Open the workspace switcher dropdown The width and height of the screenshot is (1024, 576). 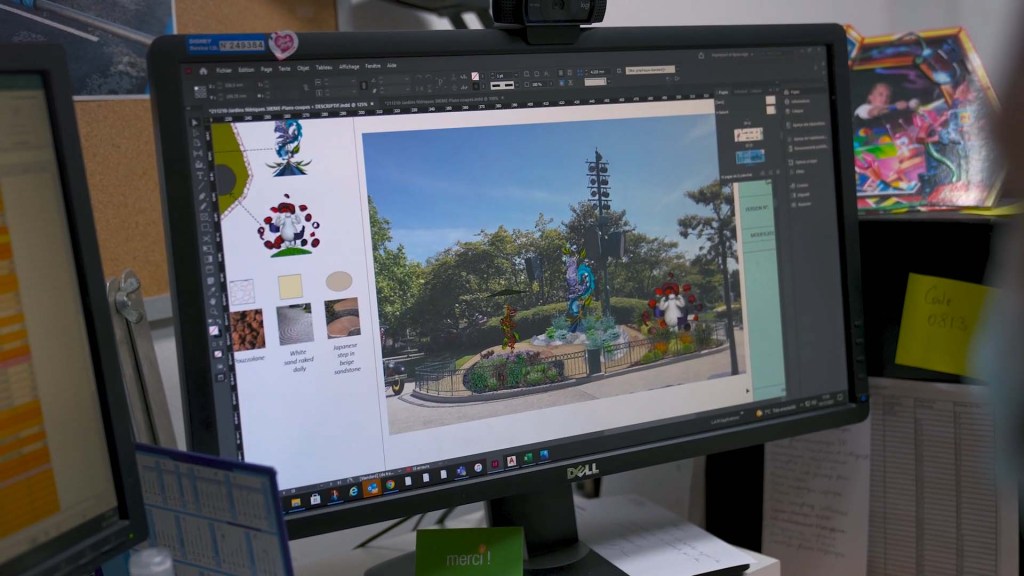tap(746, 54)
